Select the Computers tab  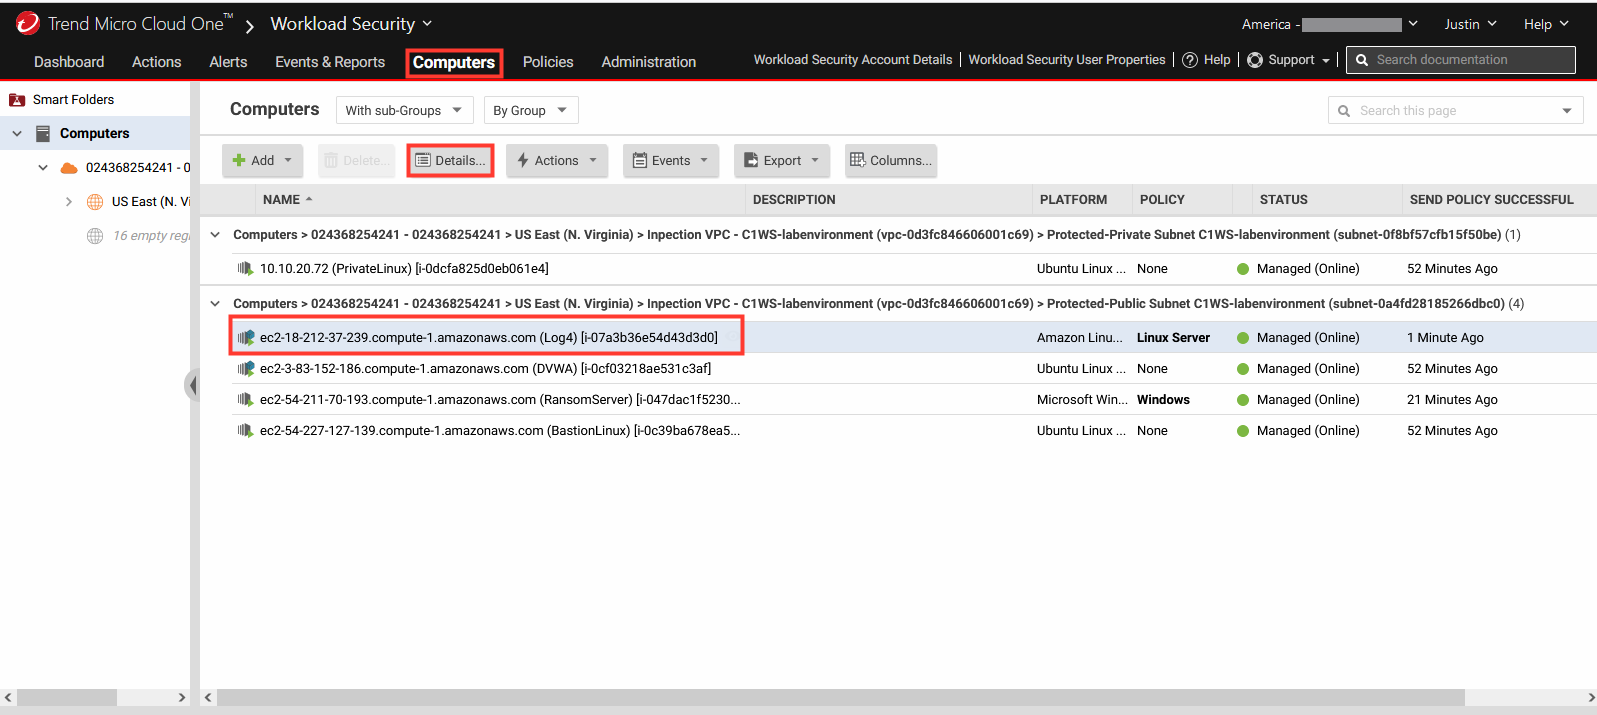[x=454, y=62]
